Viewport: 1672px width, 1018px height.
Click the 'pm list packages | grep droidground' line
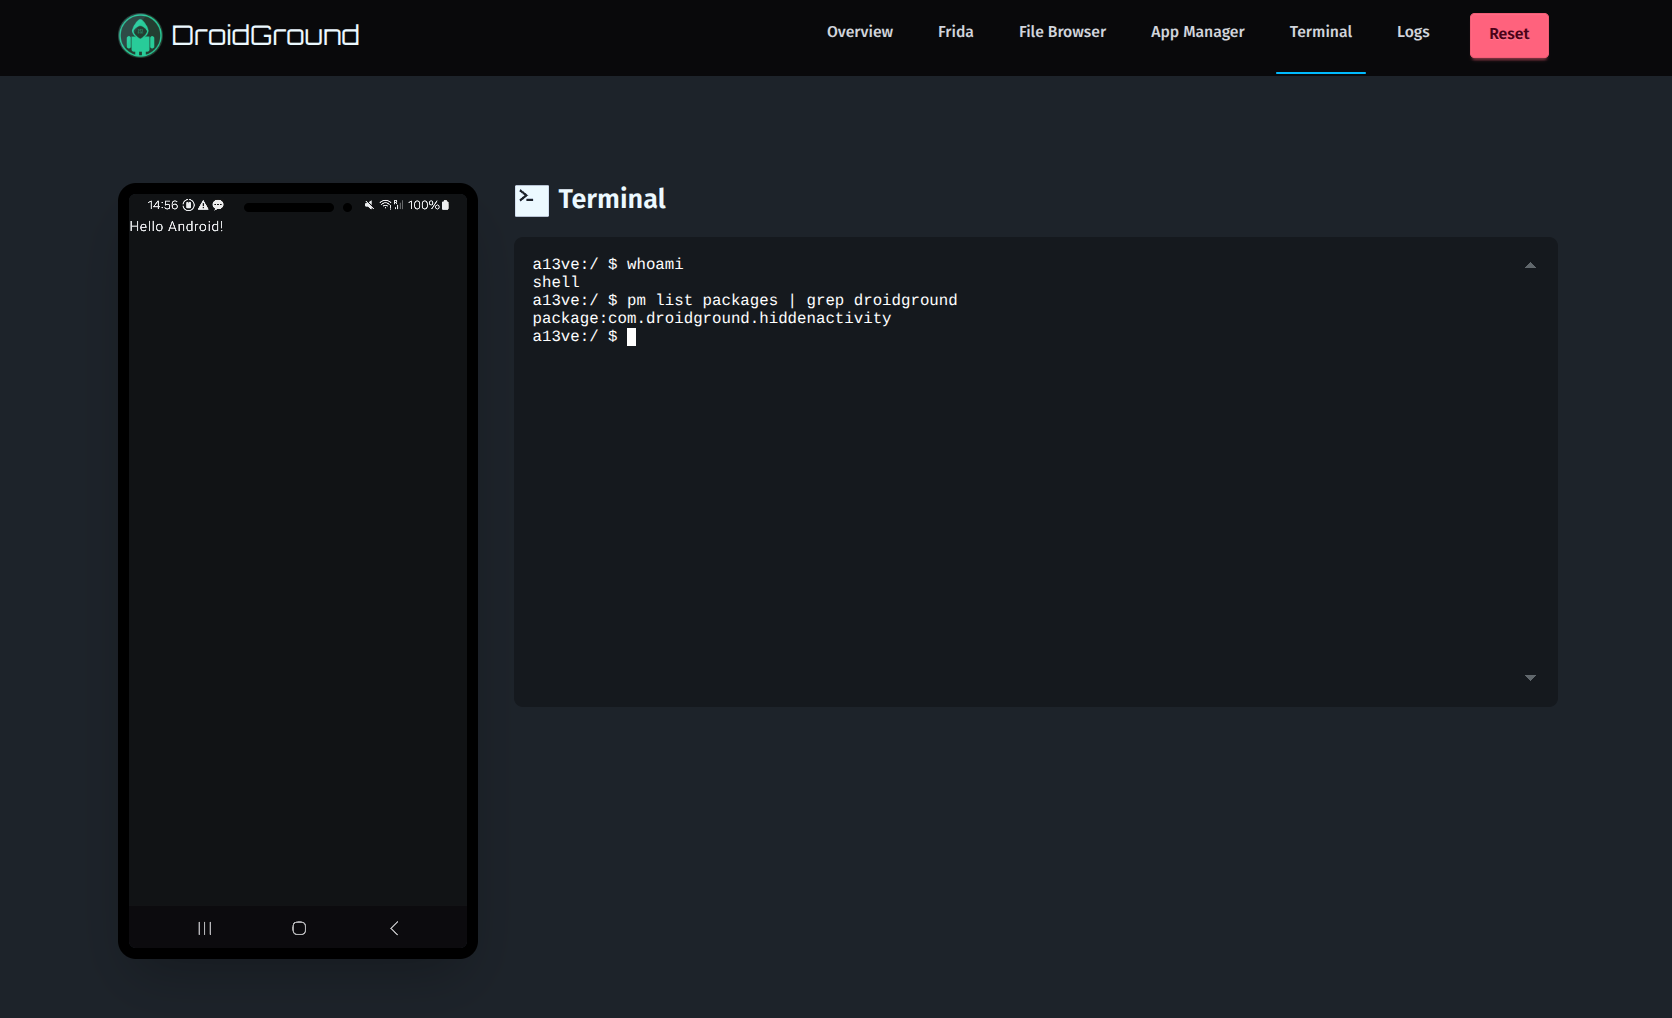[x=745, y=300]
